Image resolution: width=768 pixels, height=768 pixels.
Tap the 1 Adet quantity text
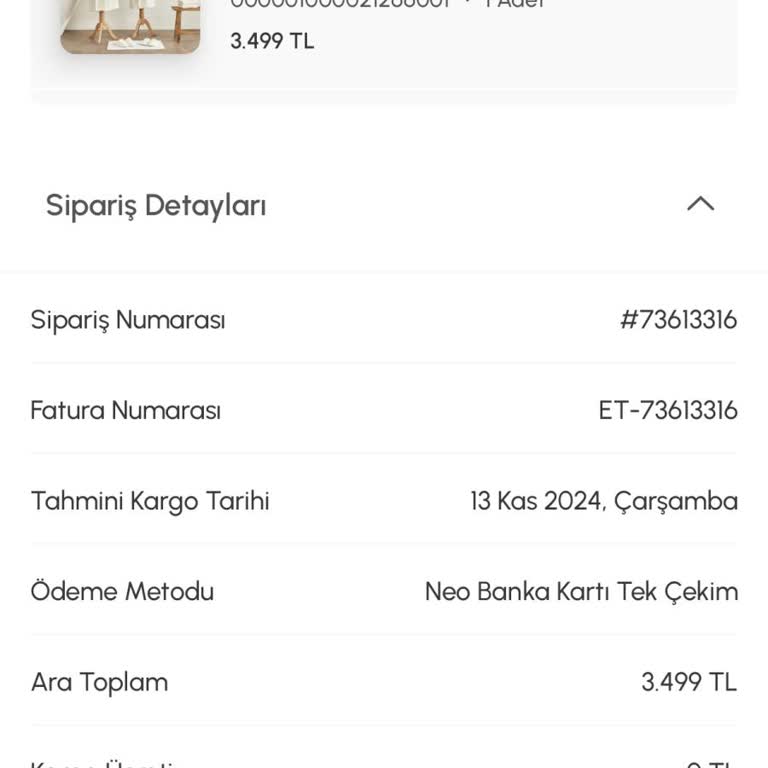(514, 3)
